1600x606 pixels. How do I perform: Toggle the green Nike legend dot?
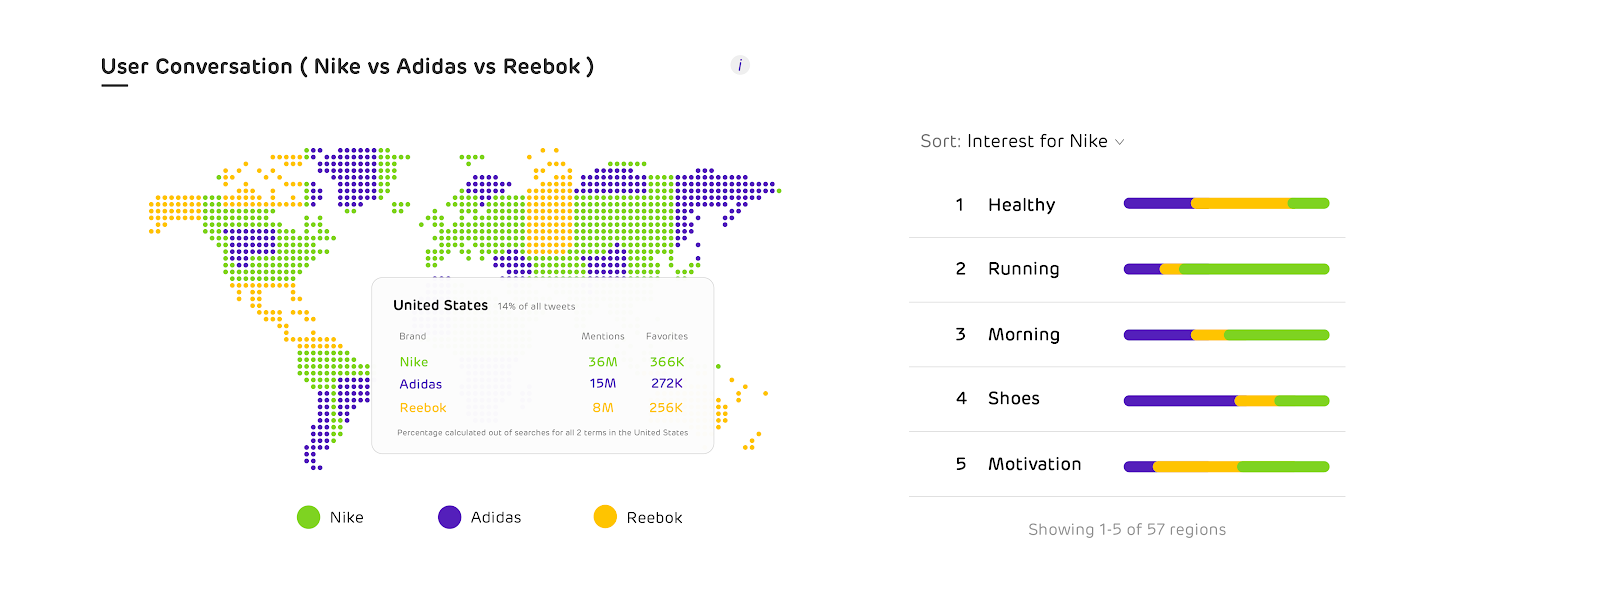point(308,517)
